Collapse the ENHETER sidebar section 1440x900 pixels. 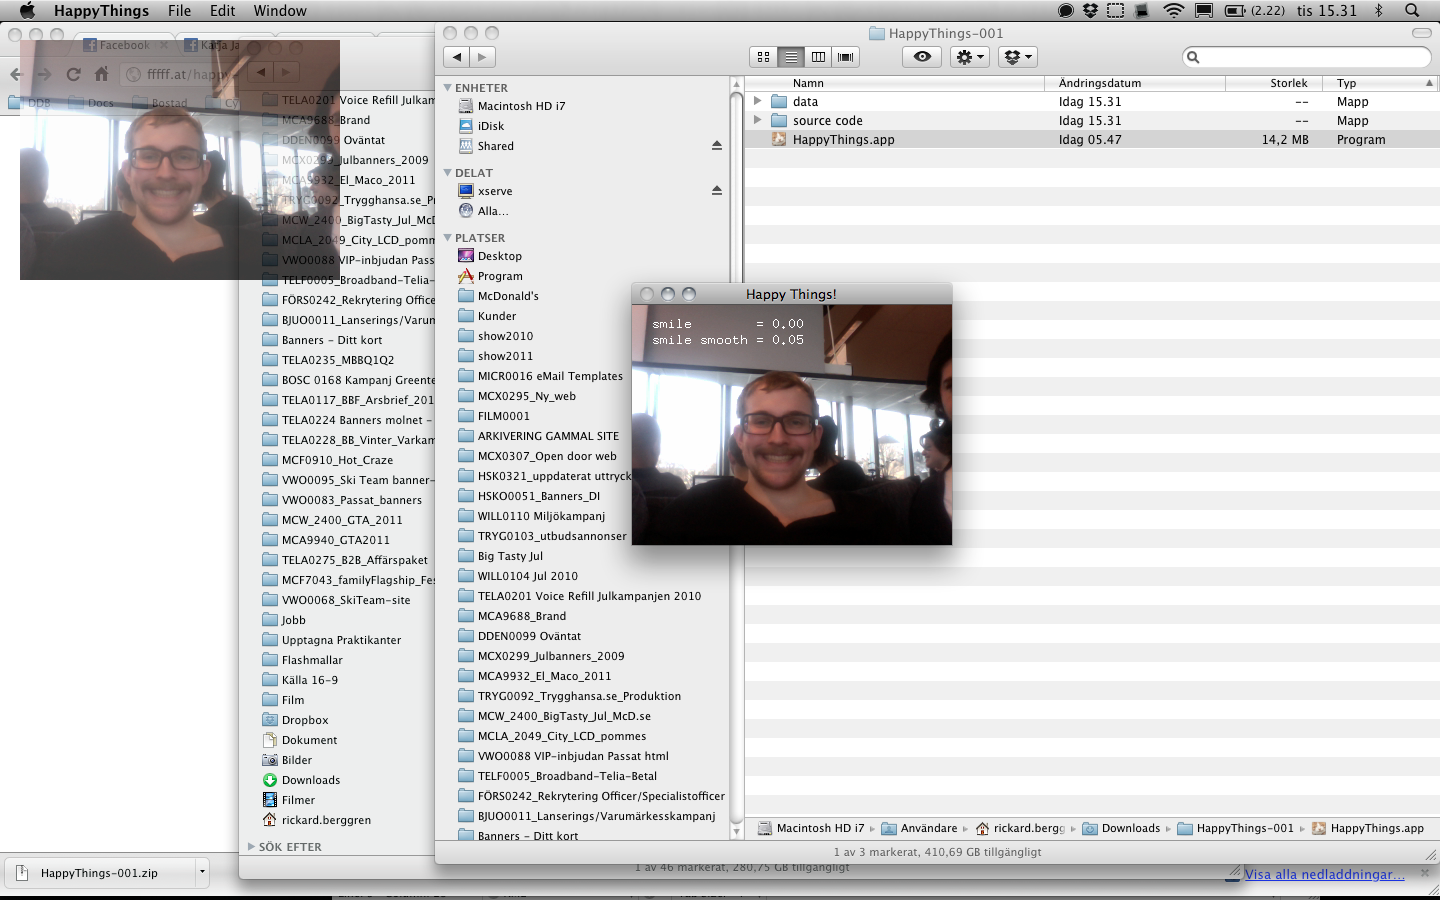pos(448,88)
